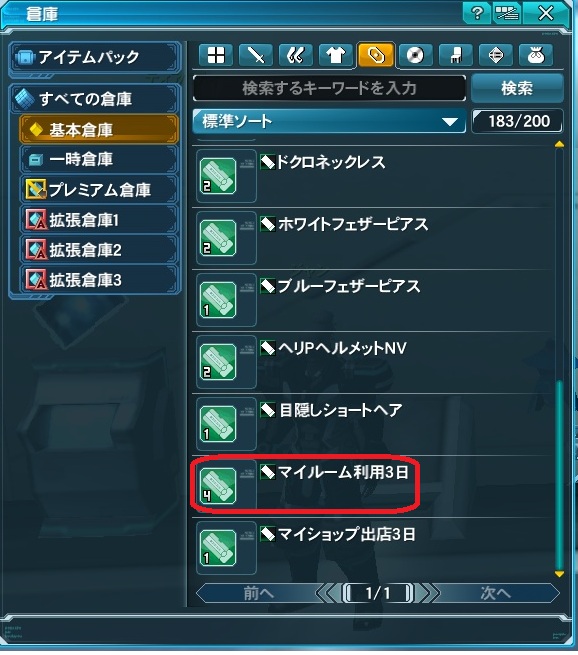Screen dimensions: 578x655
Task: Click the item list scrollbar
Action: click(559, 359)
